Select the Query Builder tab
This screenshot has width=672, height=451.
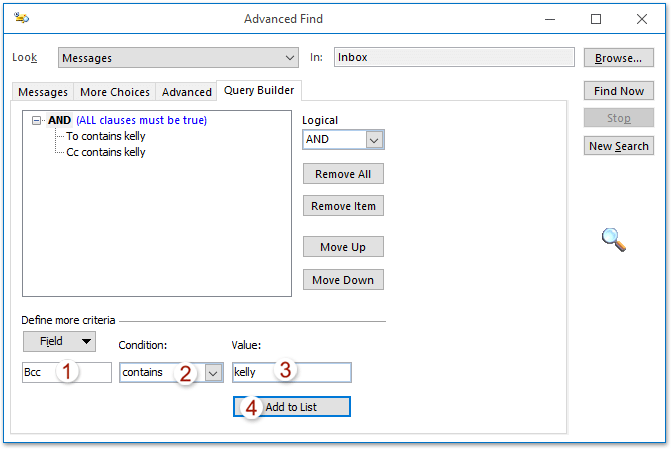point(259,90)
